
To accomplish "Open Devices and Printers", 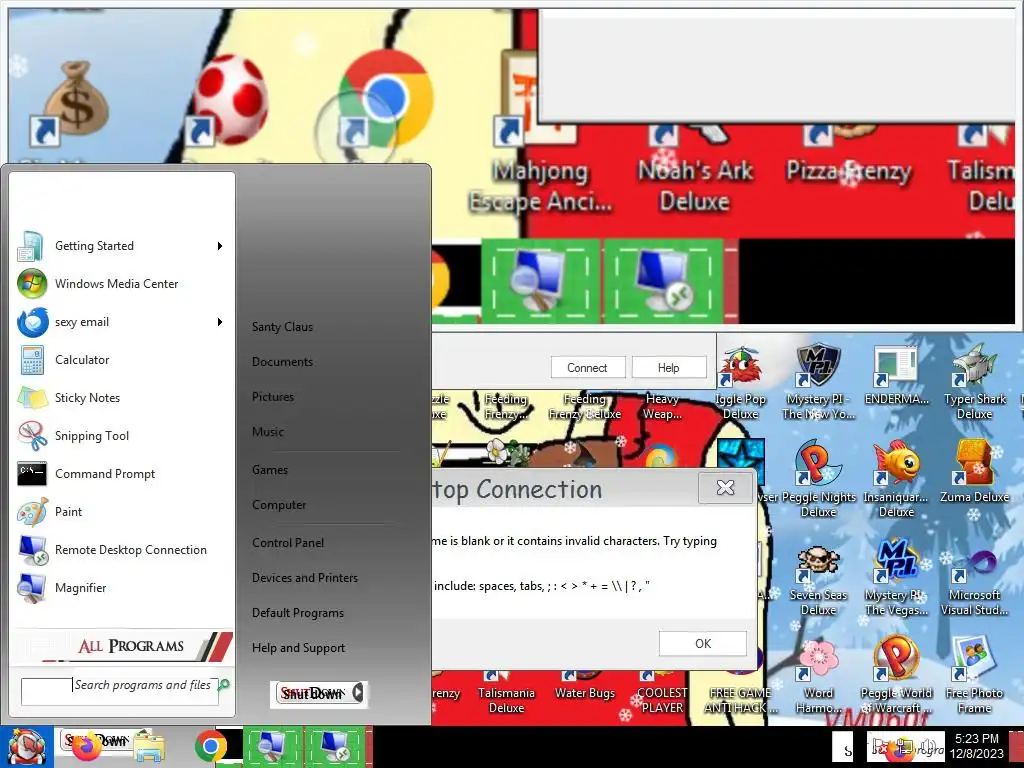I will click(305, 578).
